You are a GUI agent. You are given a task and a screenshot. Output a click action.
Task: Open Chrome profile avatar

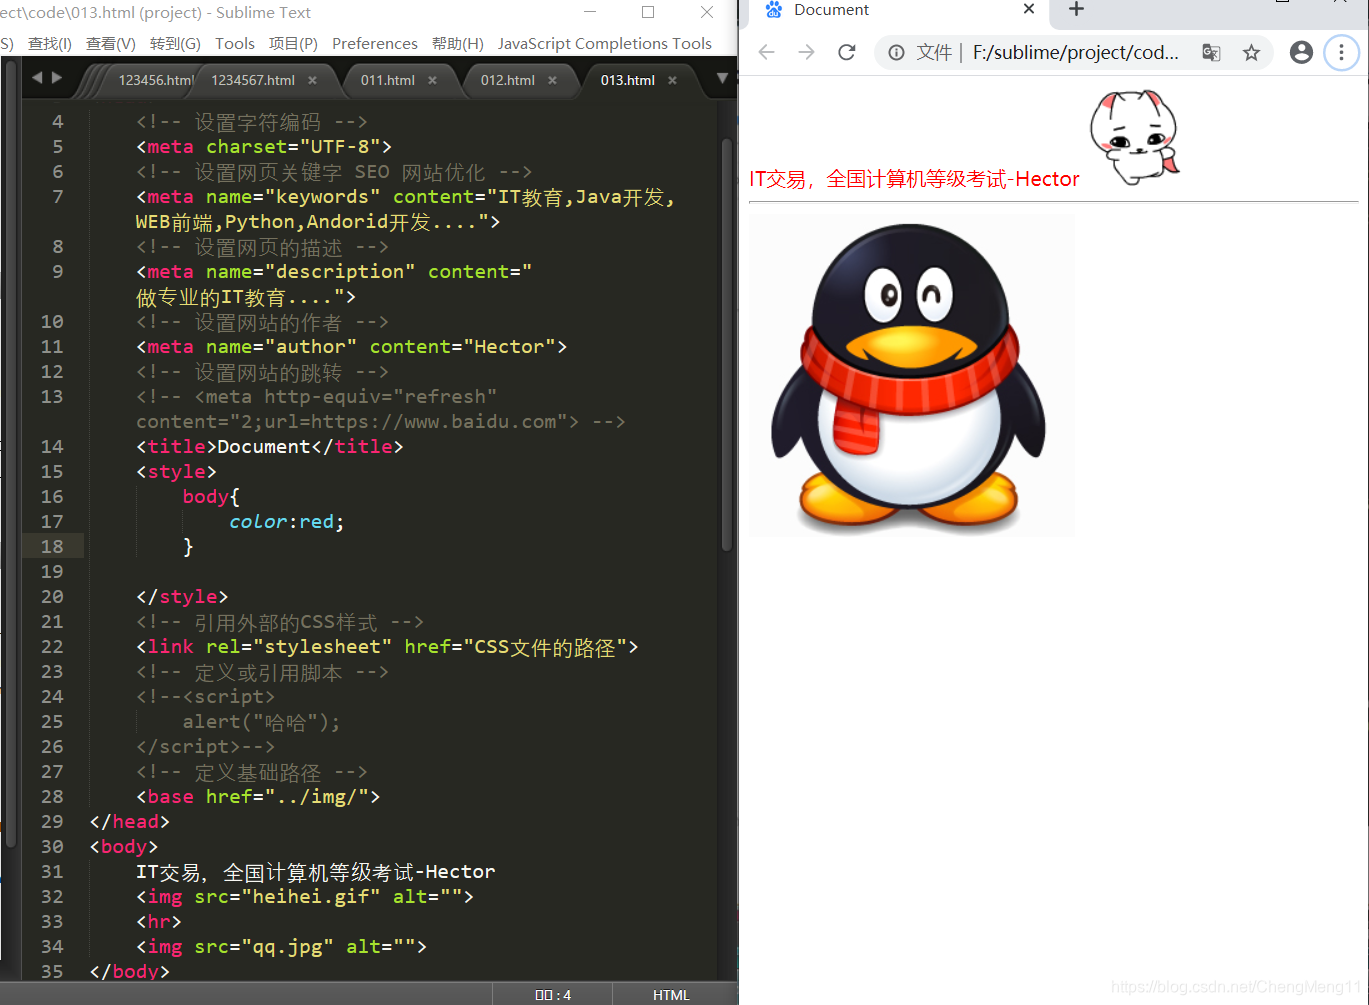tap(1301, 52)
